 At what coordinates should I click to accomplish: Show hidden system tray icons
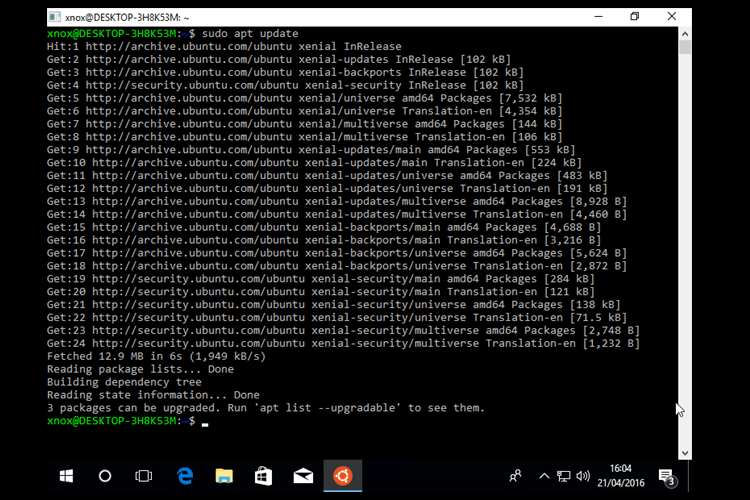click(544, 476)
